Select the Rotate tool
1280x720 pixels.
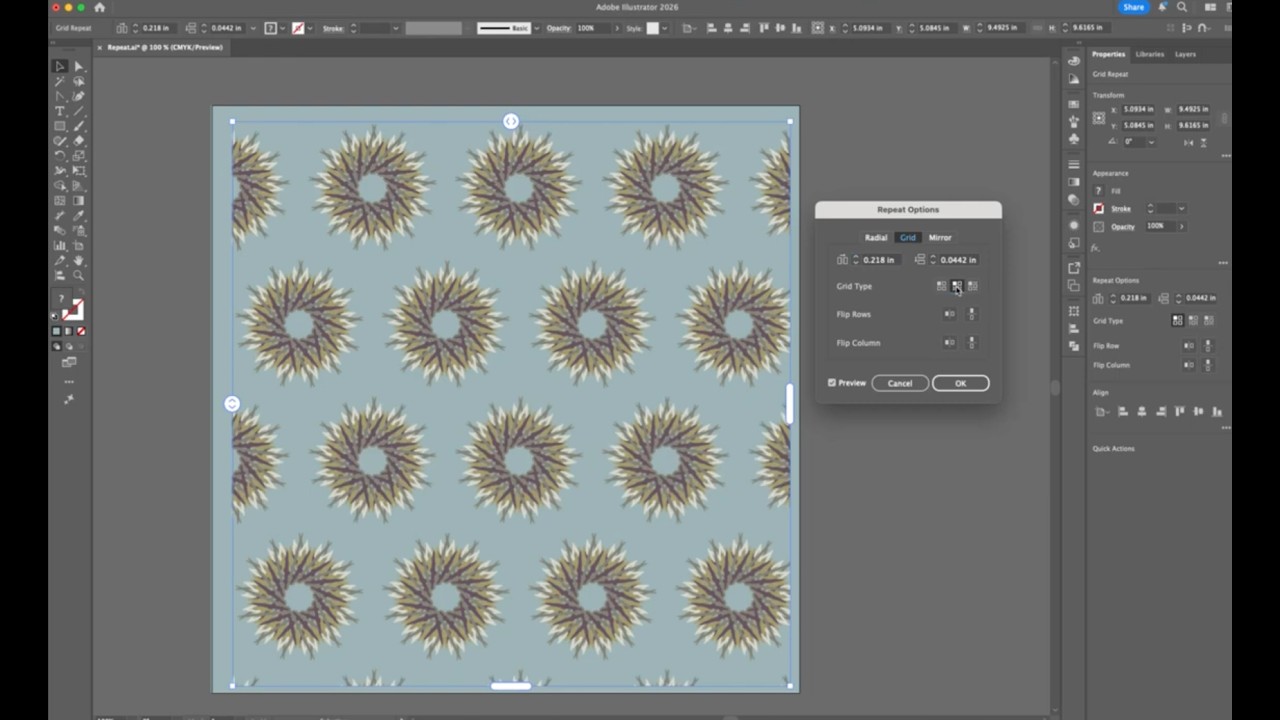(x=59, y=156)
